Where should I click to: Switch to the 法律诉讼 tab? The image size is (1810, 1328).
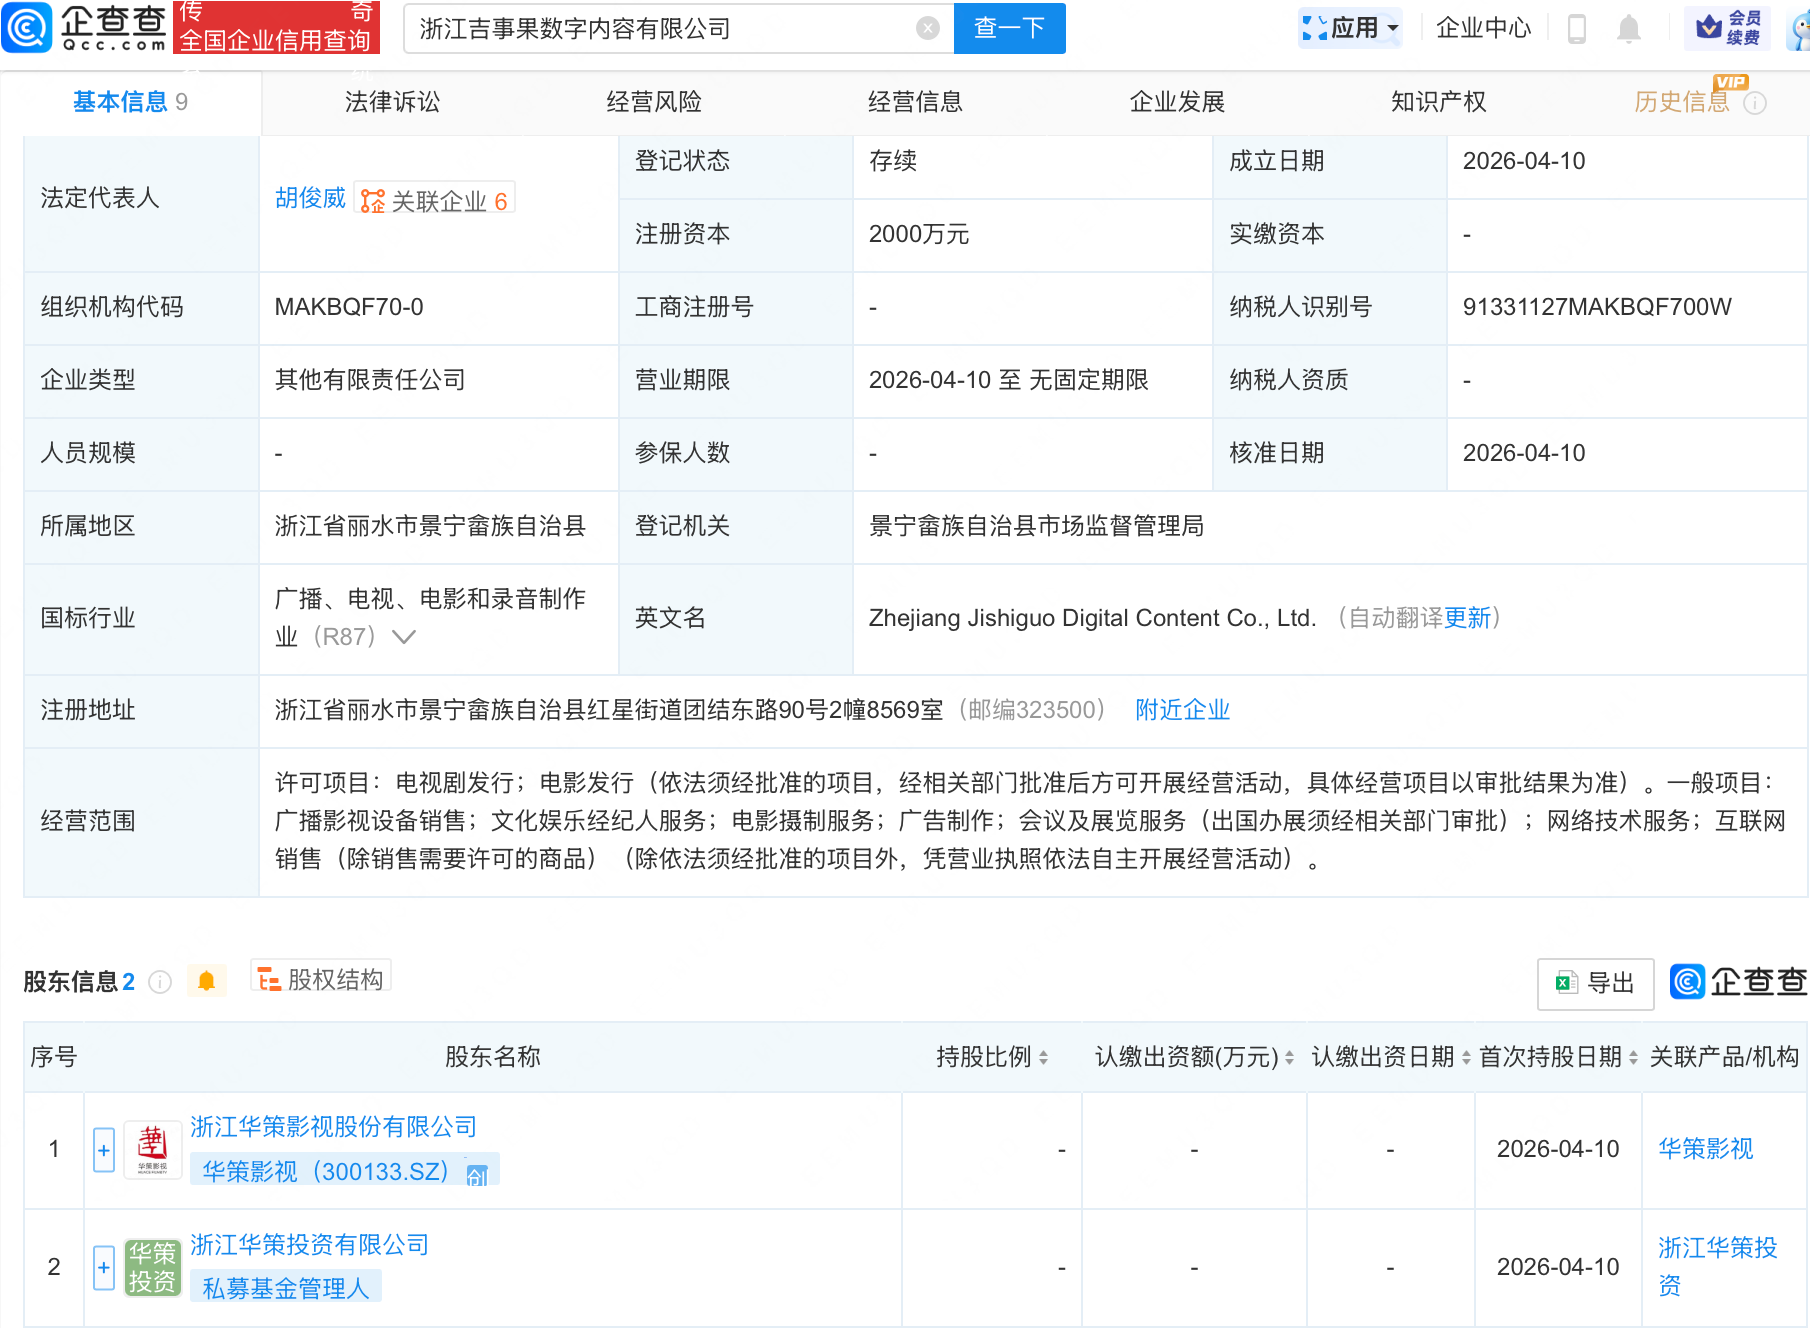[x=392, y=102]
